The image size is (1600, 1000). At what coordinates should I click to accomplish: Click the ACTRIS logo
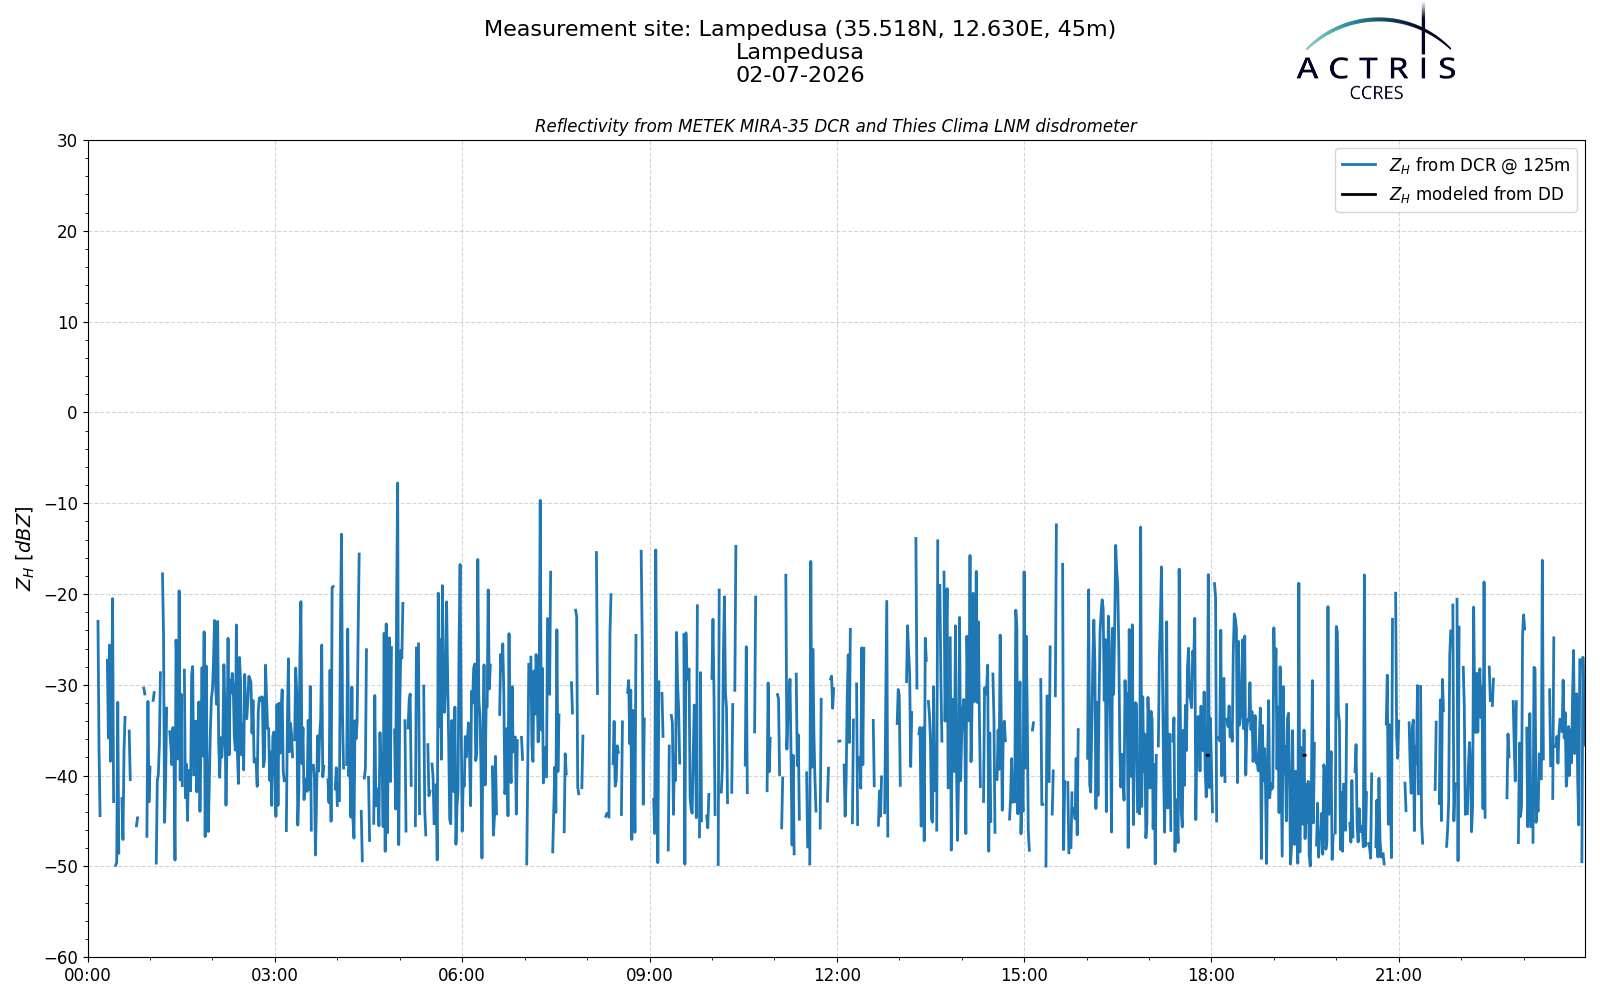coord(1376,52)
